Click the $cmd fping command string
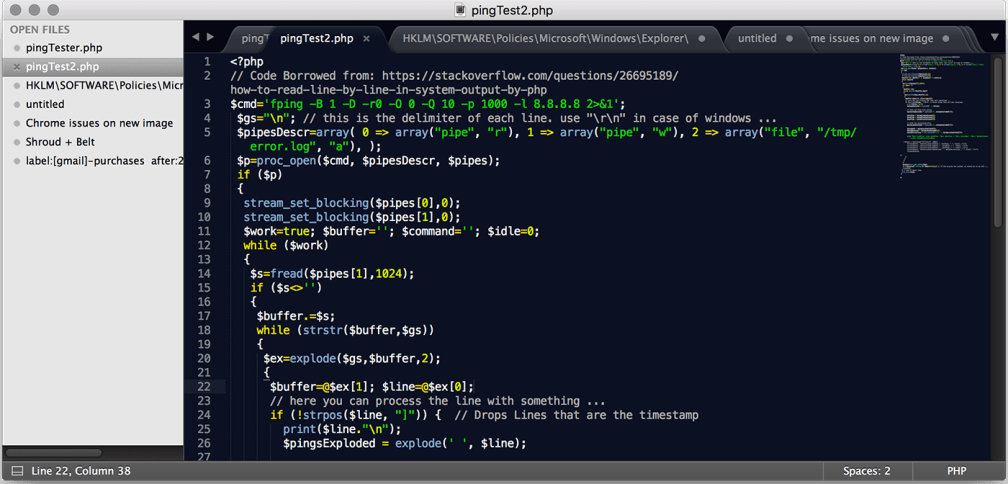Image resolution: width=1008 pixels, height=484 pixels. point(428,104)
